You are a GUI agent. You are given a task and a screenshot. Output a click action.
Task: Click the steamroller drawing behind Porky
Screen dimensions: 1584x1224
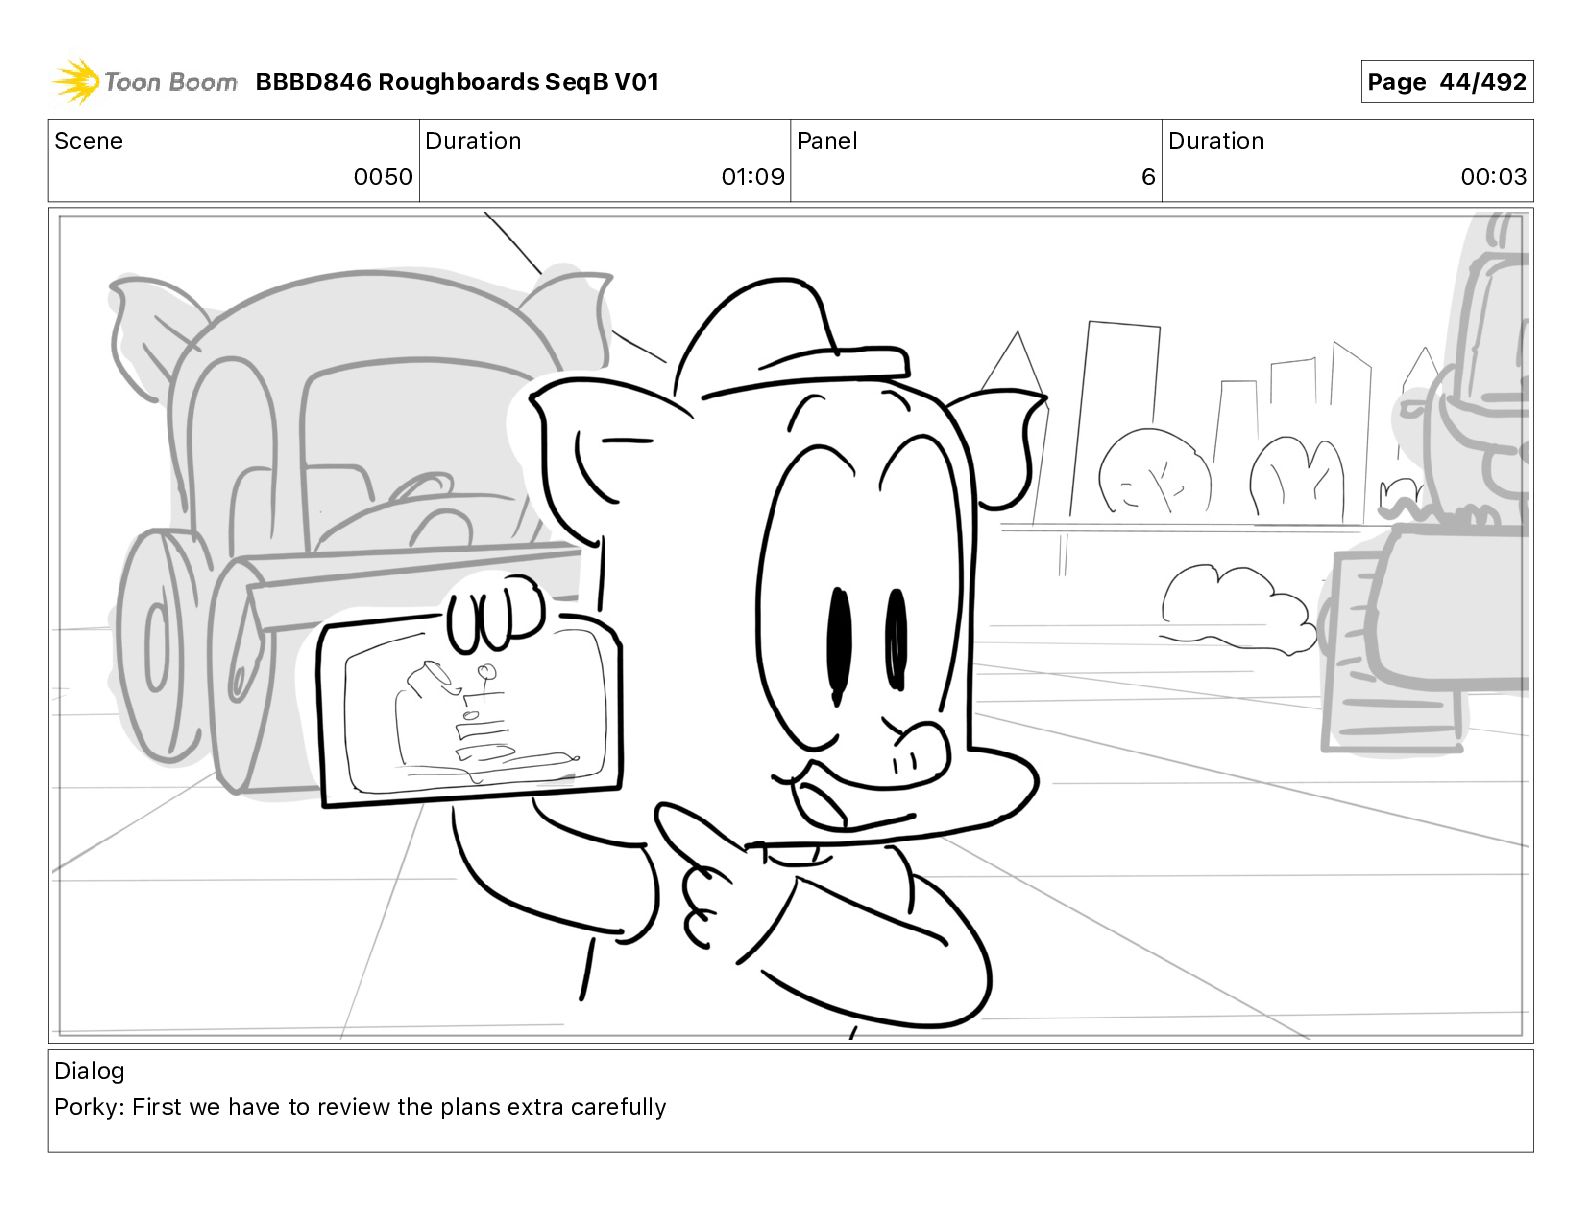pyautogui.click(x=350, y=530)
